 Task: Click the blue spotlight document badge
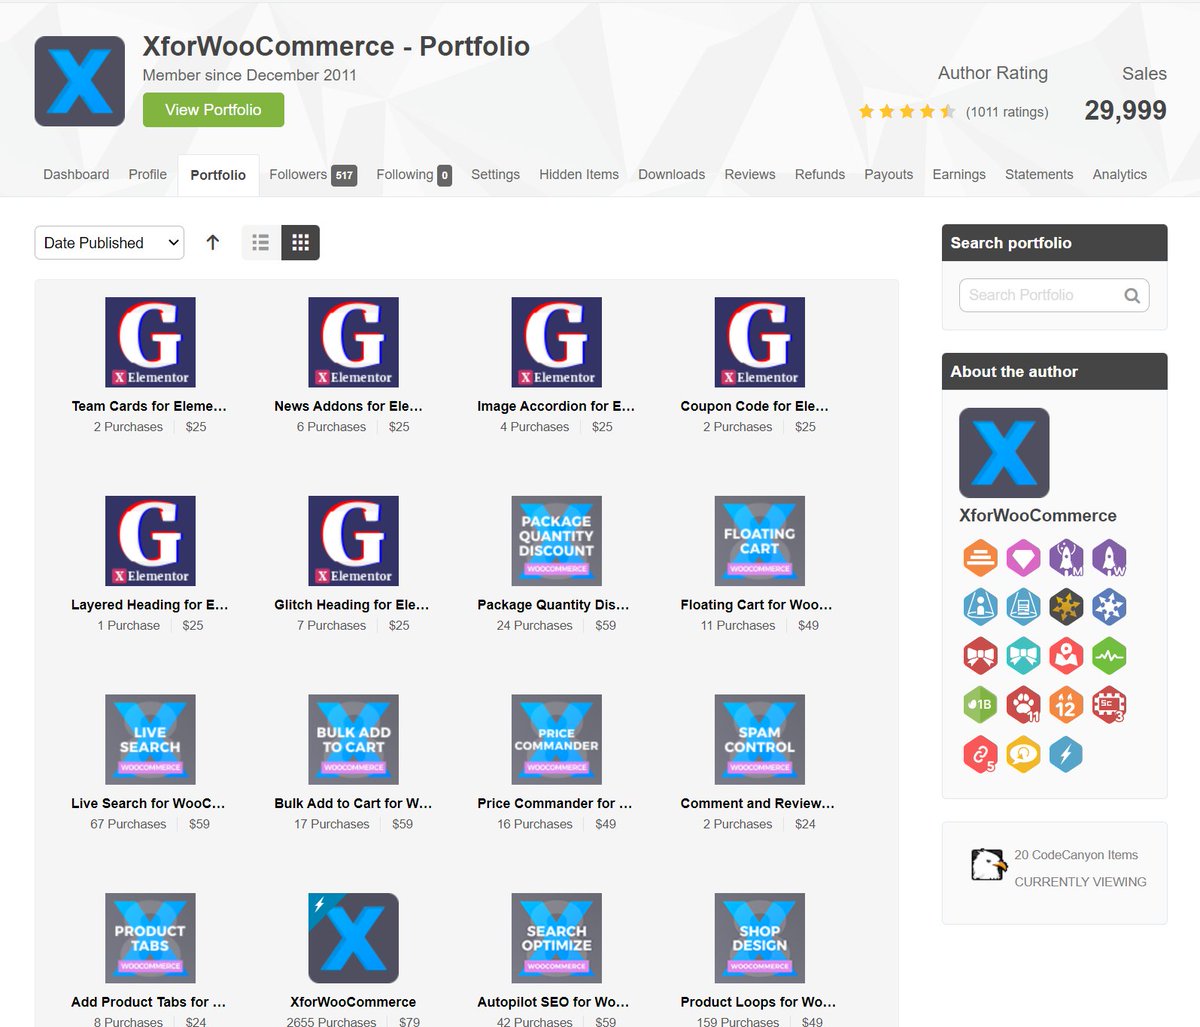tap(1023, 606)
